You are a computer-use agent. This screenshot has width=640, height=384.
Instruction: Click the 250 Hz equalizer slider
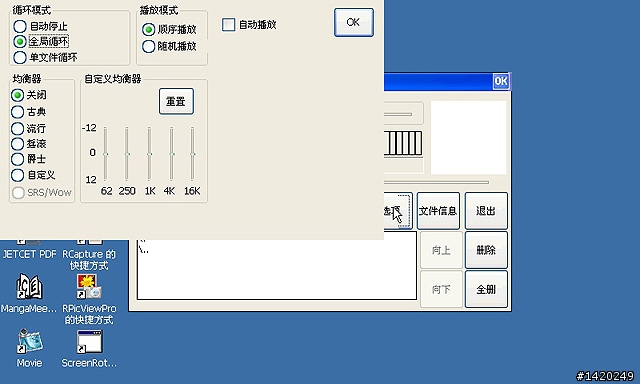[x=127, y=154]
